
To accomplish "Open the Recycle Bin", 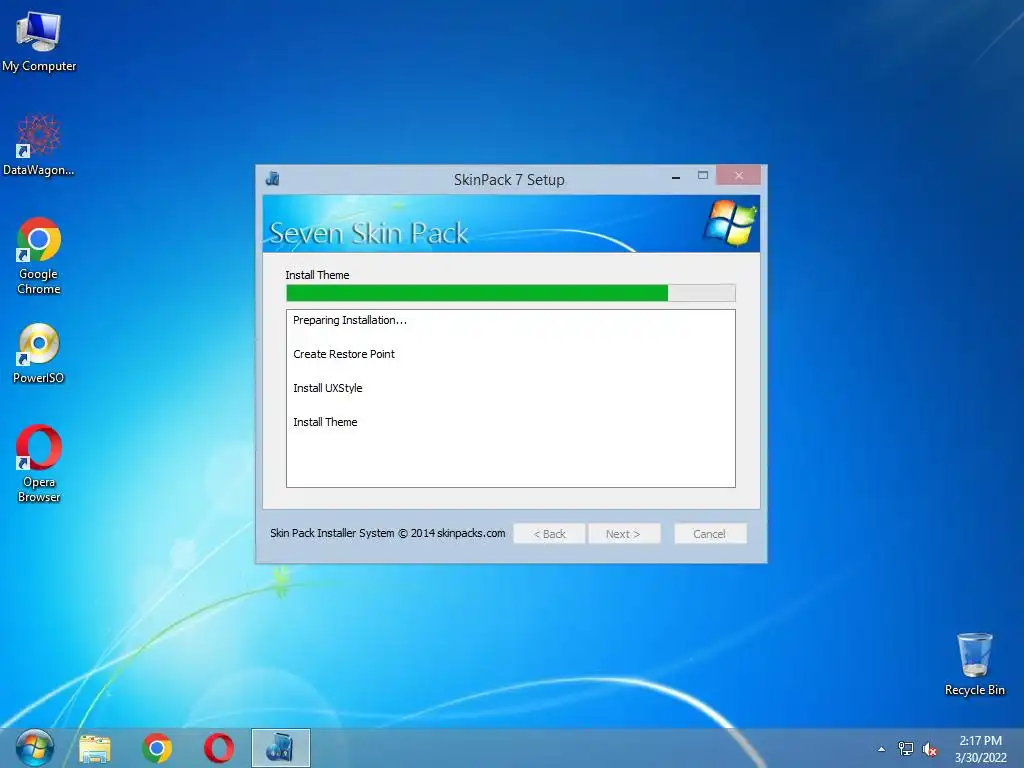I will coord(974,664).
